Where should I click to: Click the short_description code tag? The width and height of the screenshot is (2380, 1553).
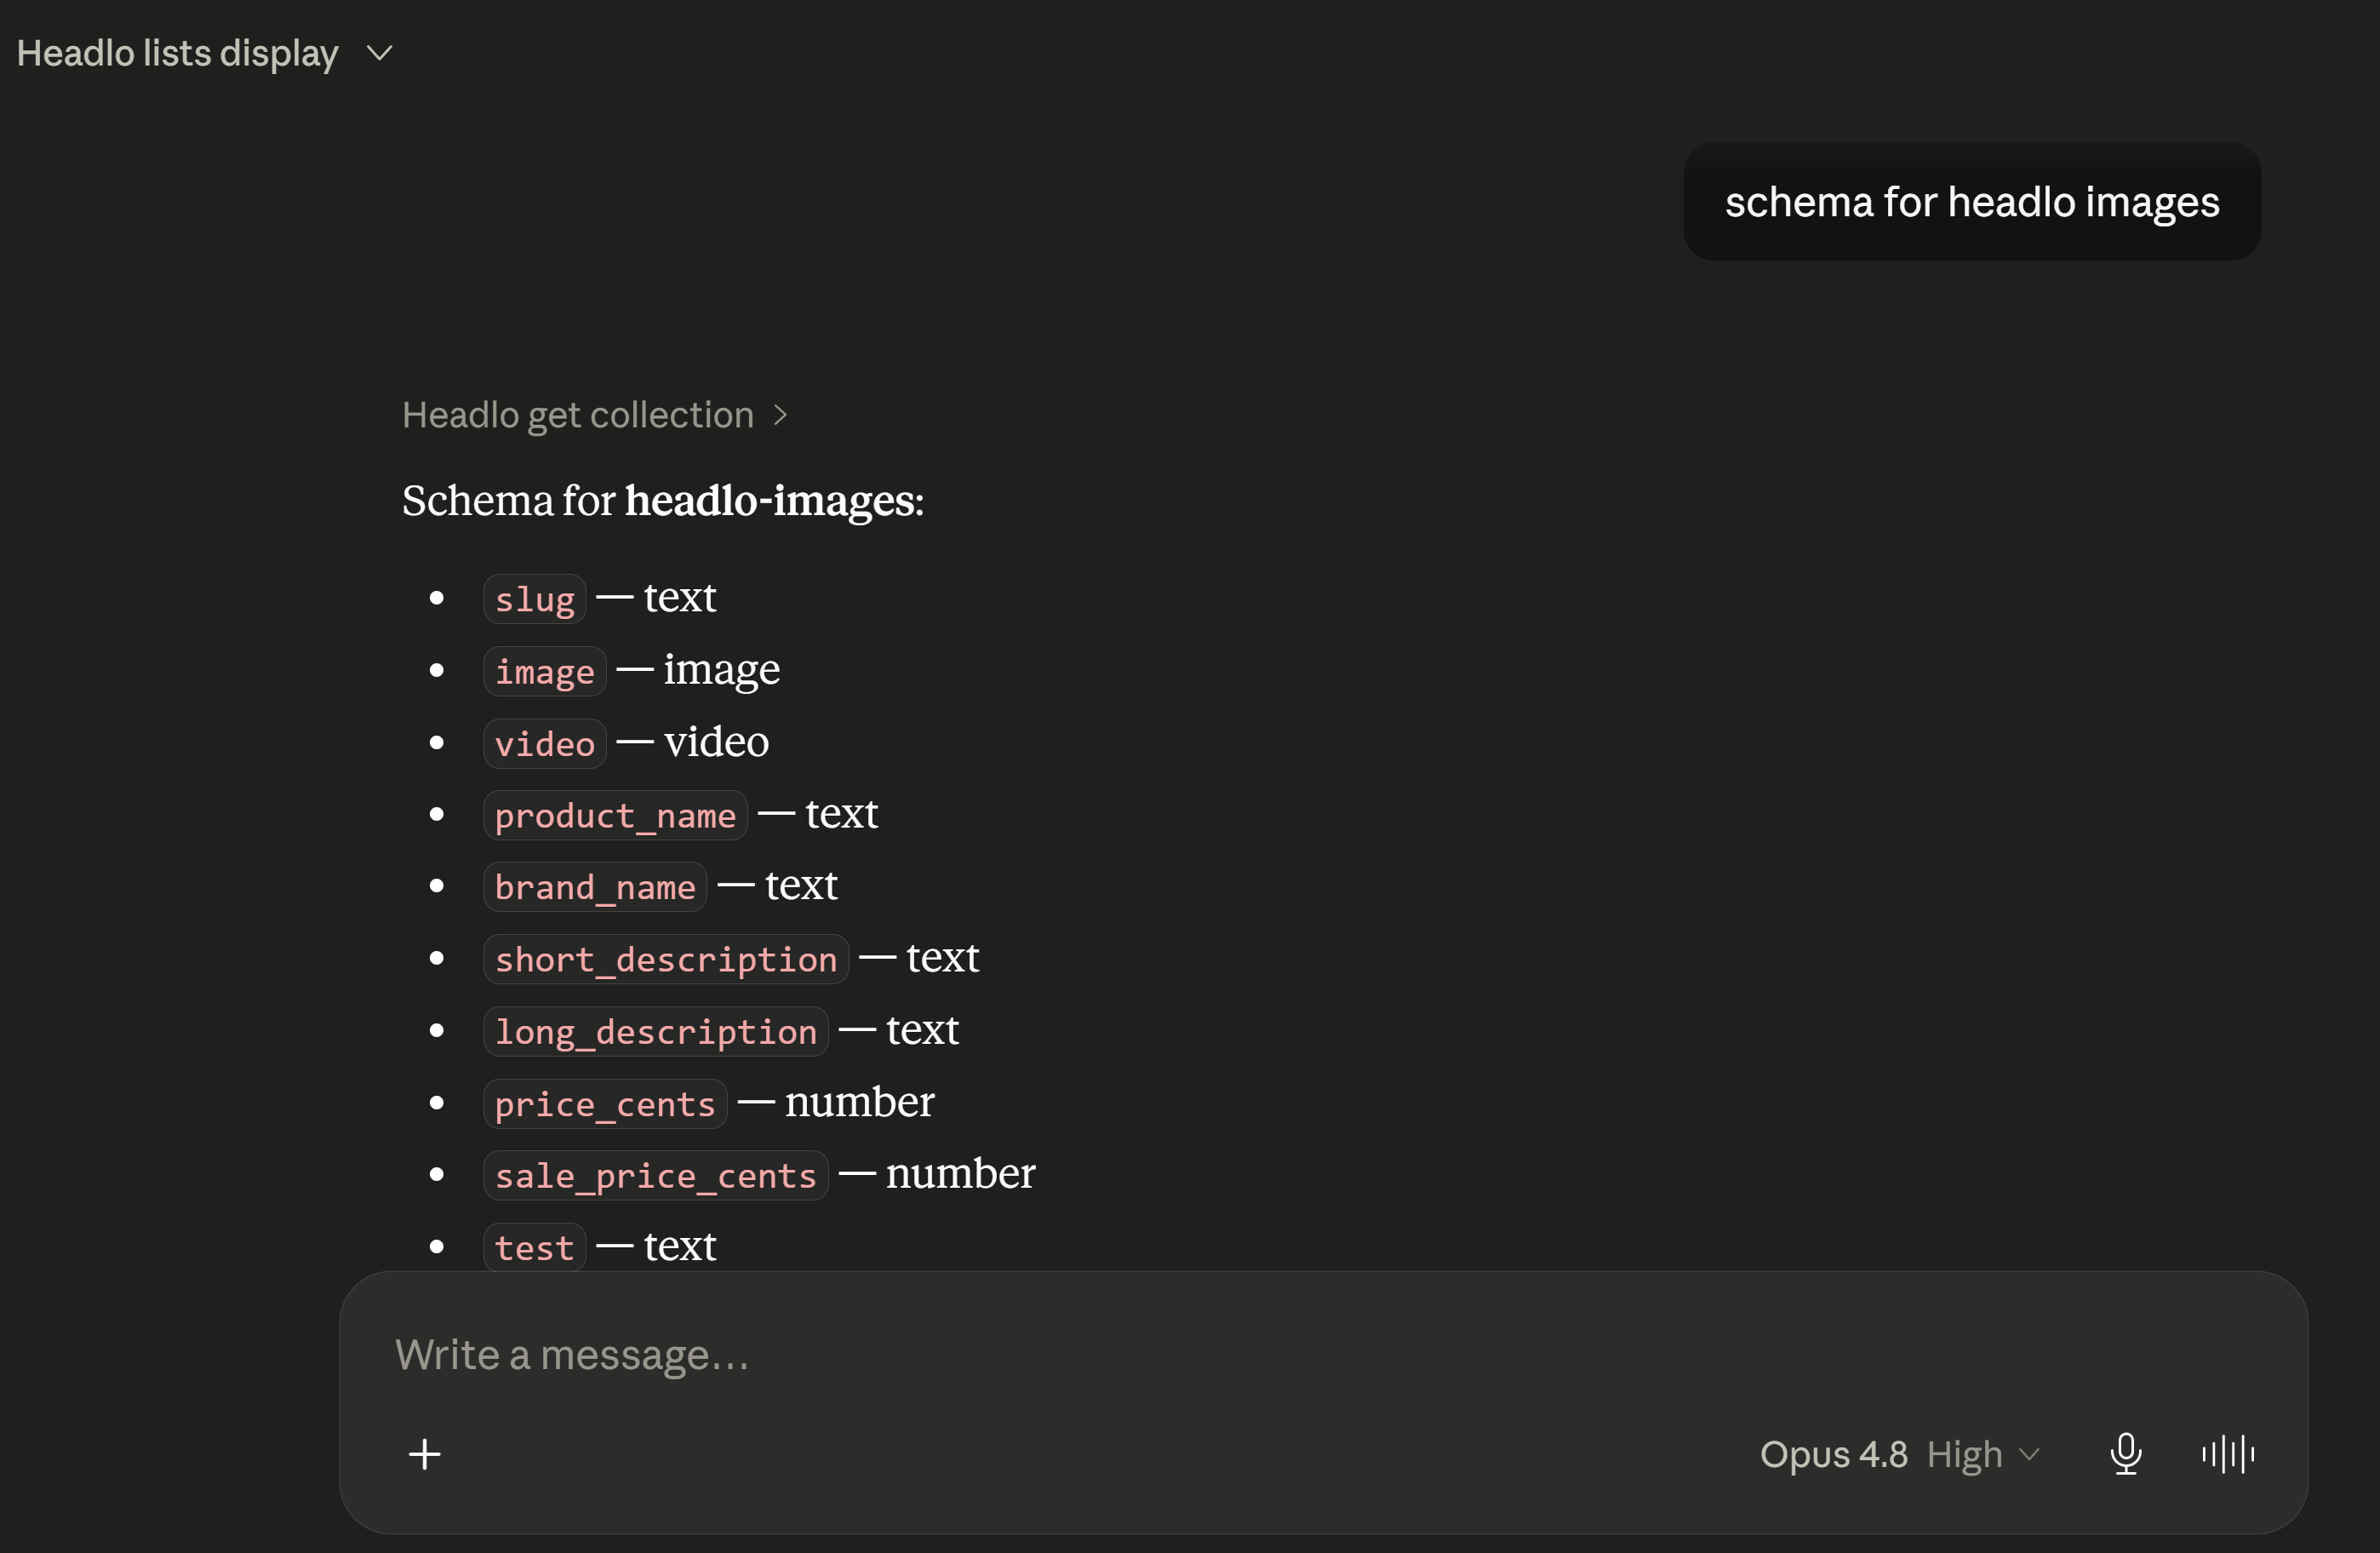[x=666, y=959]
